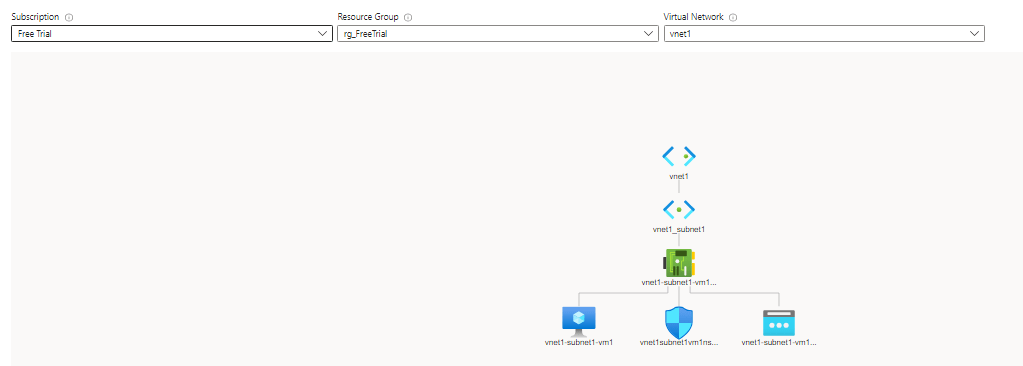
Task: Open the Subscription dropdown showing Free Trial
Action: pos(172,34)
